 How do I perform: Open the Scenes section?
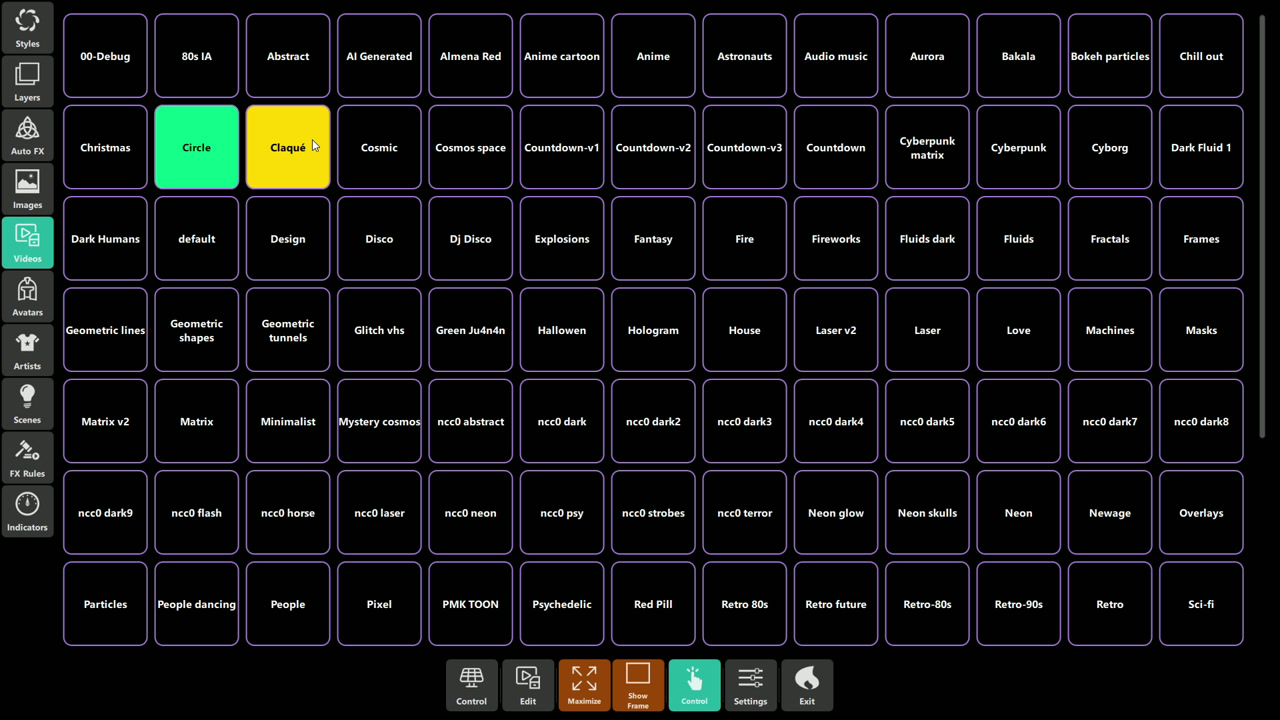pos(27,403)
